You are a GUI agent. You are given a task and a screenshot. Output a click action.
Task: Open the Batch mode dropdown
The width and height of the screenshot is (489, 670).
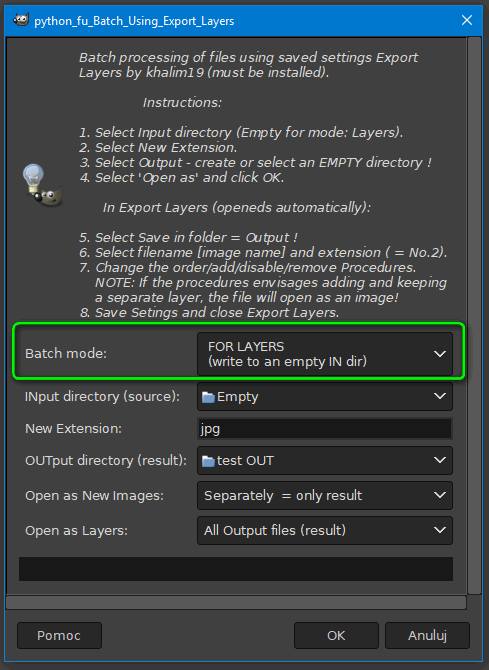[325, 354]
